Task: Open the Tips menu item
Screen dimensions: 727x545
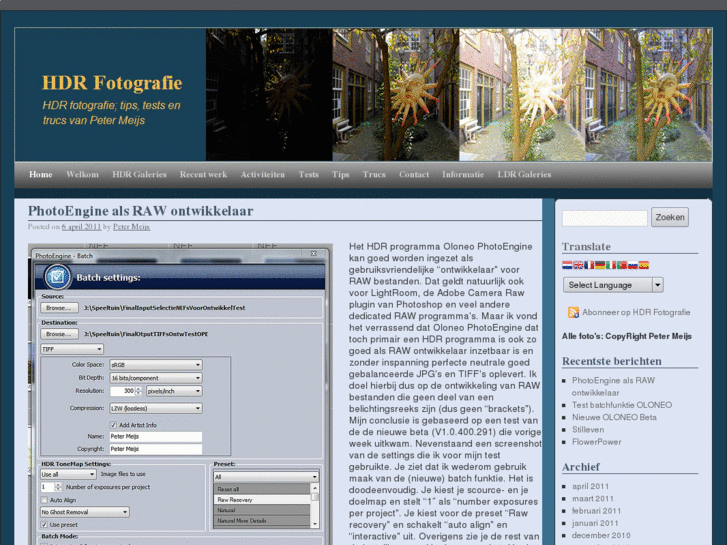Action: (x=340, y=174)
